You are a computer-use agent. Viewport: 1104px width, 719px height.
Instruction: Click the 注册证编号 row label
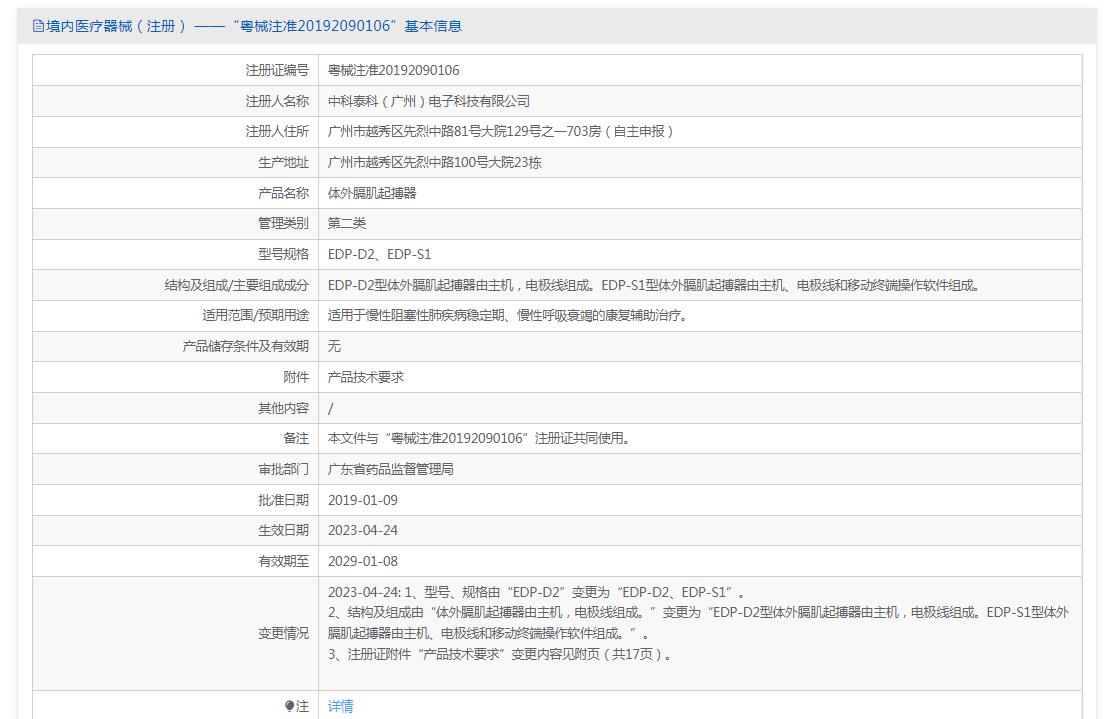click(277, 70)
